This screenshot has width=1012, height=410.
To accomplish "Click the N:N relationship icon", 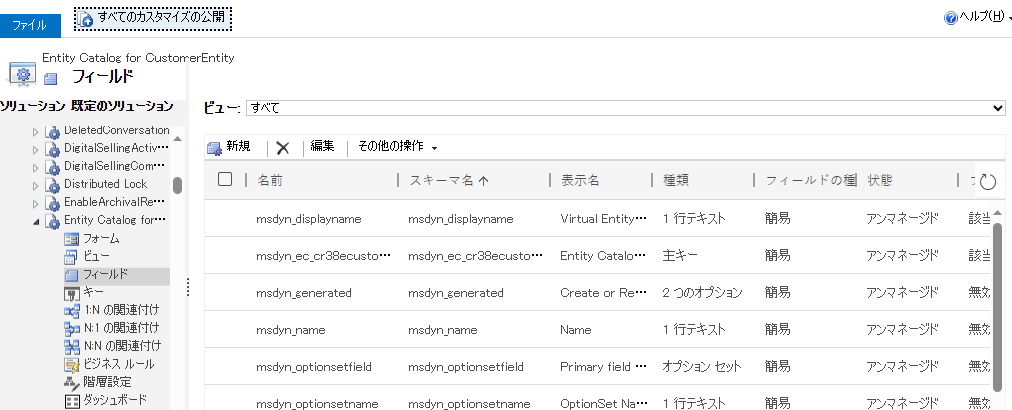I will pyautogui.click(x=71, y=347).
